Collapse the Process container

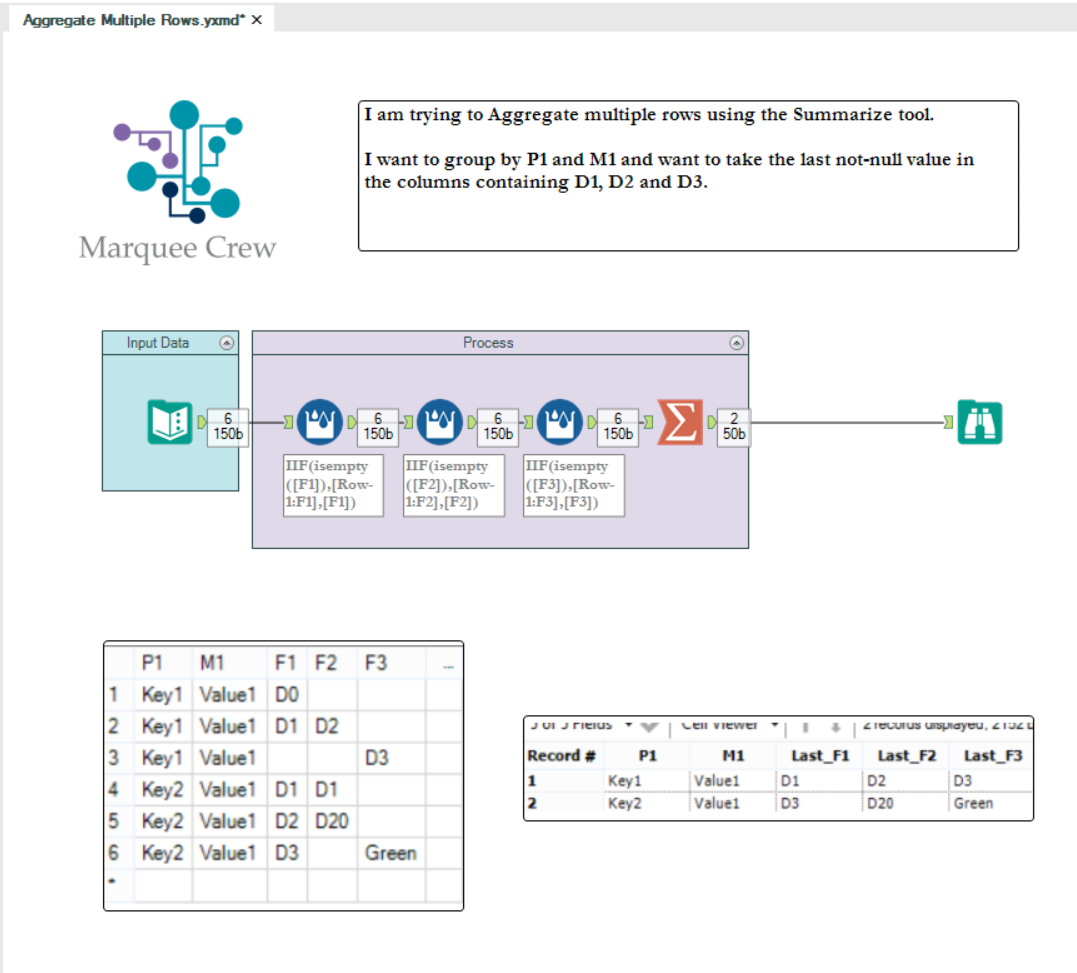pyautogui.click(x=736, y=343)
